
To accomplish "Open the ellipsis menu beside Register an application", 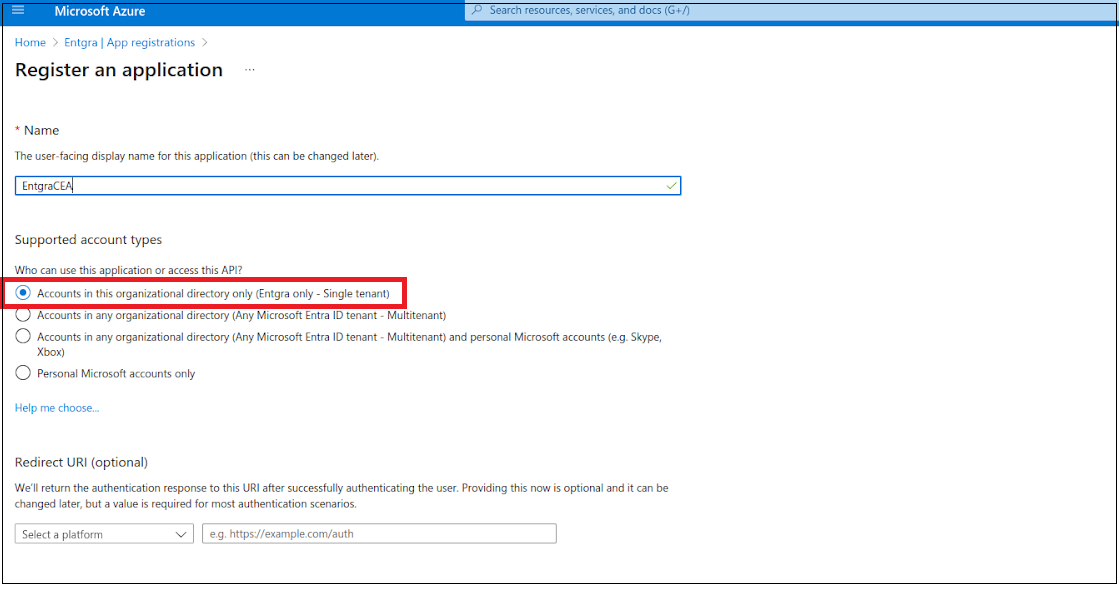I will (249, 70).
